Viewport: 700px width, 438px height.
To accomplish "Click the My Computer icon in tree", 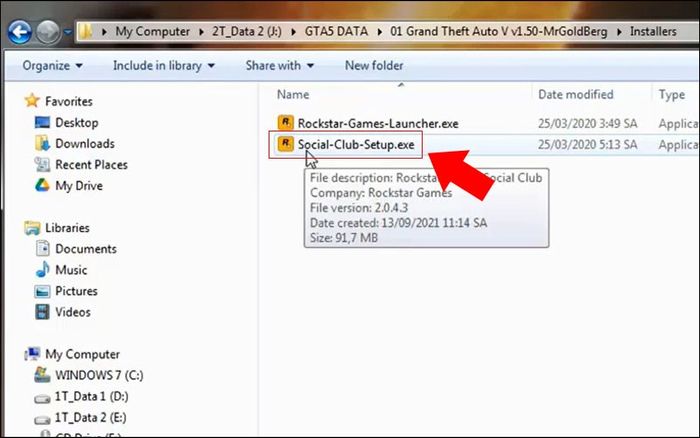I will pyautogui.click(x=32, y=354).
